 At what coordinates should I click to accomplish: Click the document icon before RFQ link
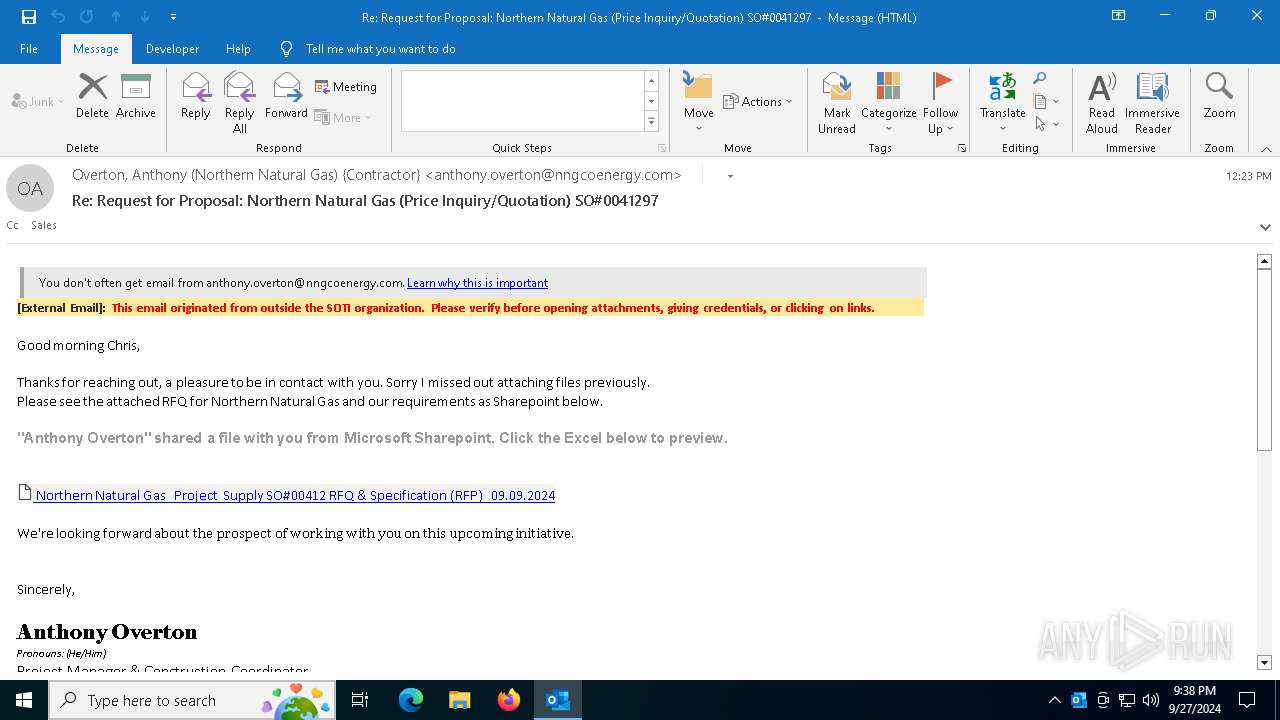coord(25,492)
